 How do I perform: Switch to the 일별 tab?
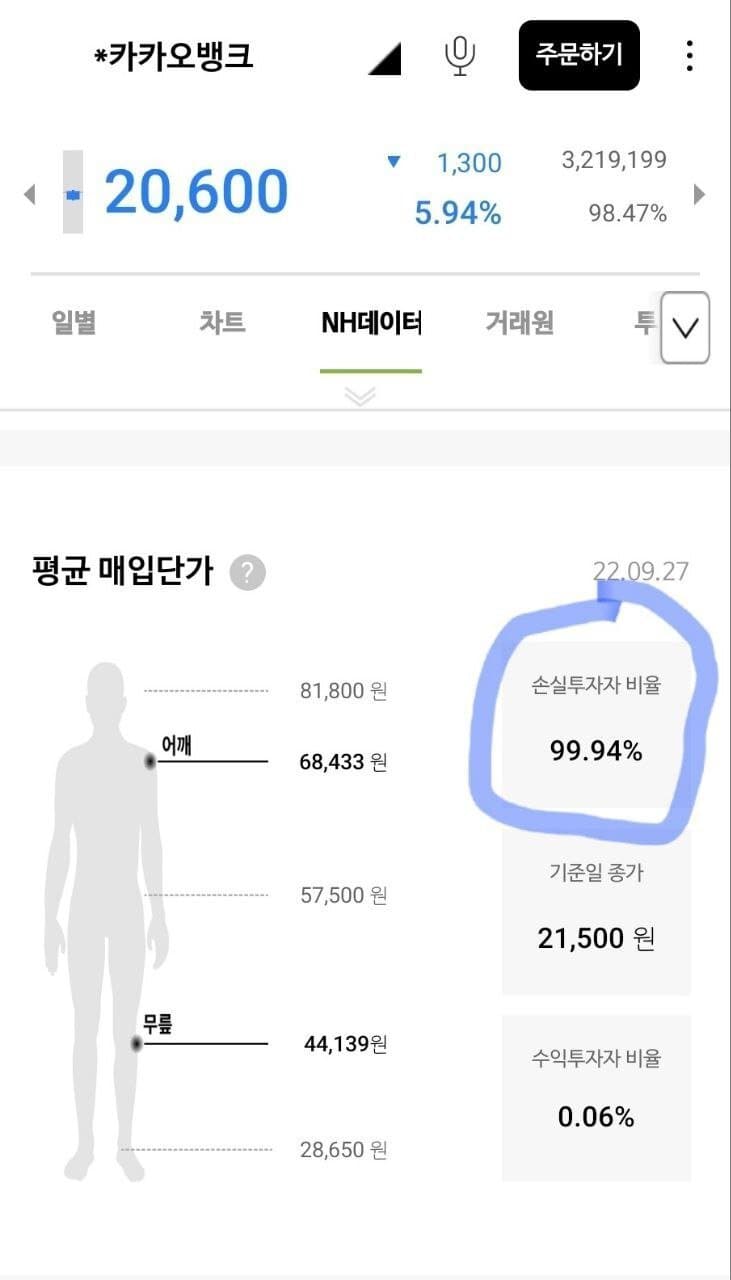(74, 324)
